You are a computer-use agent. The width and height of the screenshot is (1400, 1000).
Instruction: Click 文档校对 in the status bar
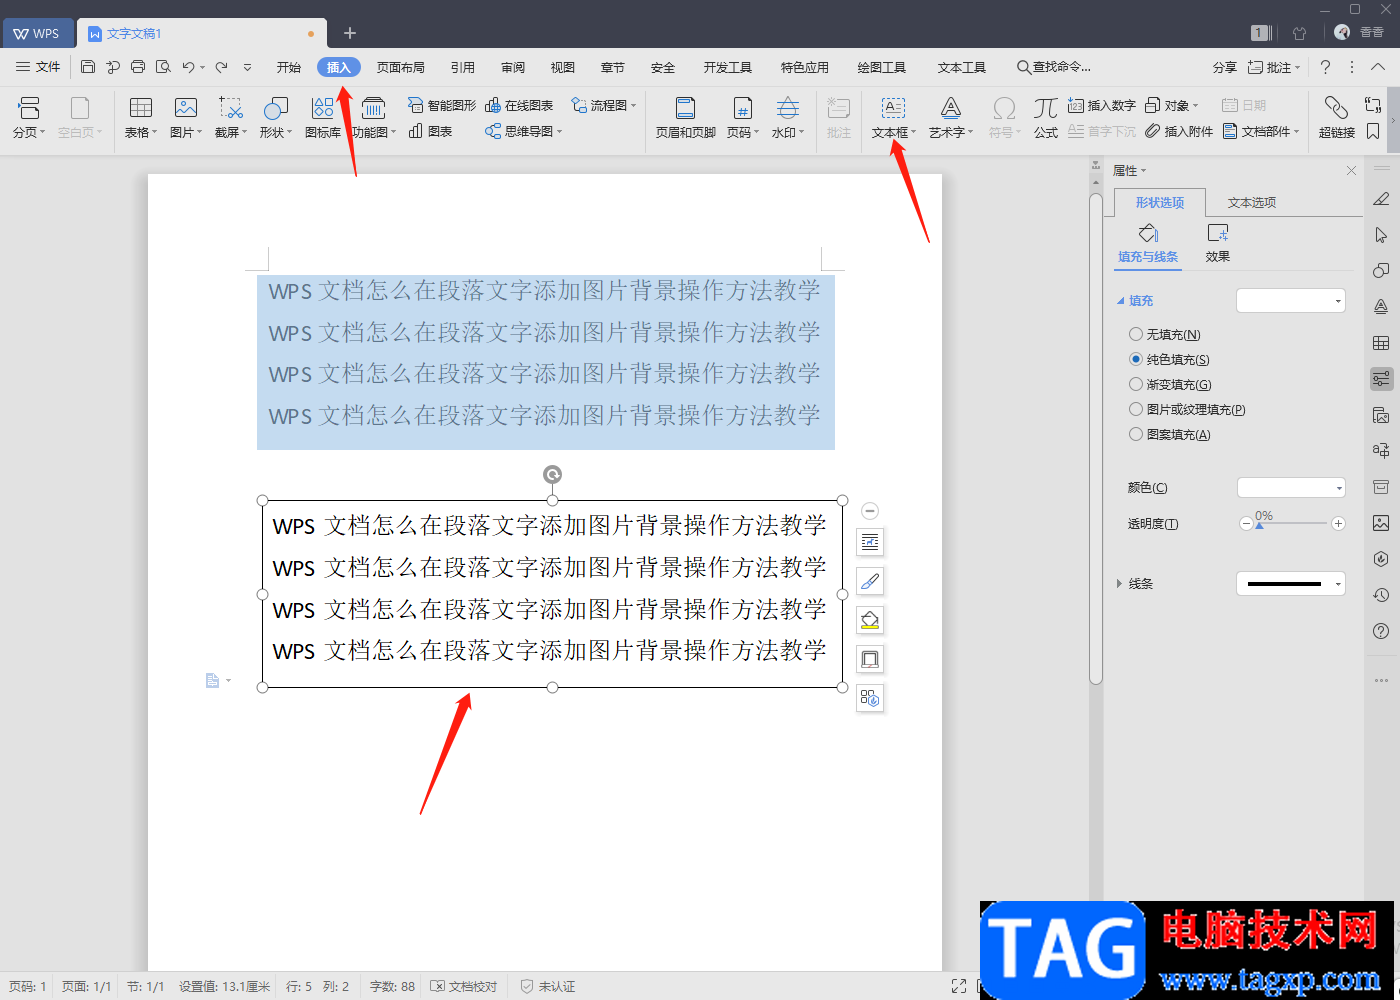point(464,986)
